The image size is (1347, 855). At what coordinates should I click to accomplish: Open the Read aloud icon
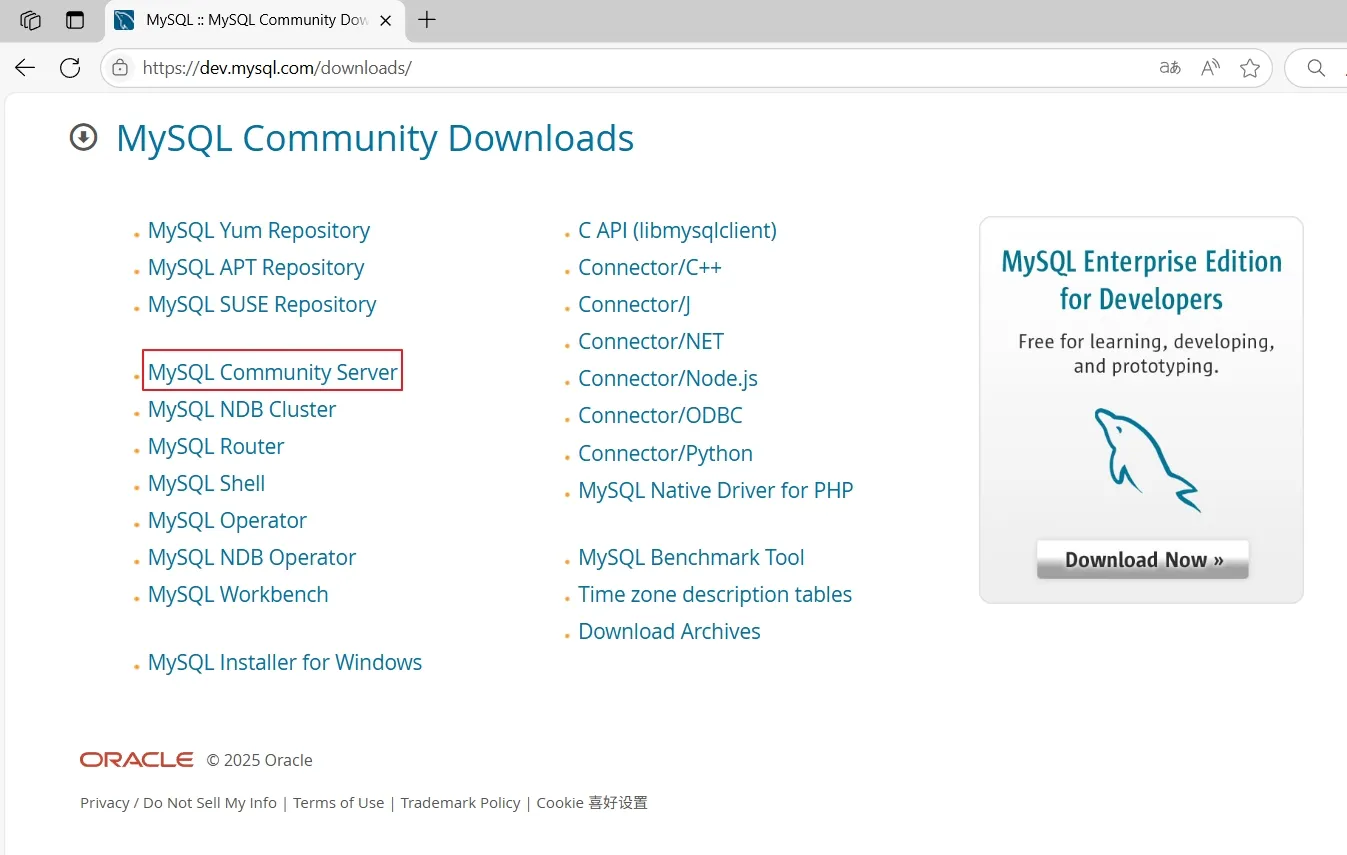[x=1210, y=68]
